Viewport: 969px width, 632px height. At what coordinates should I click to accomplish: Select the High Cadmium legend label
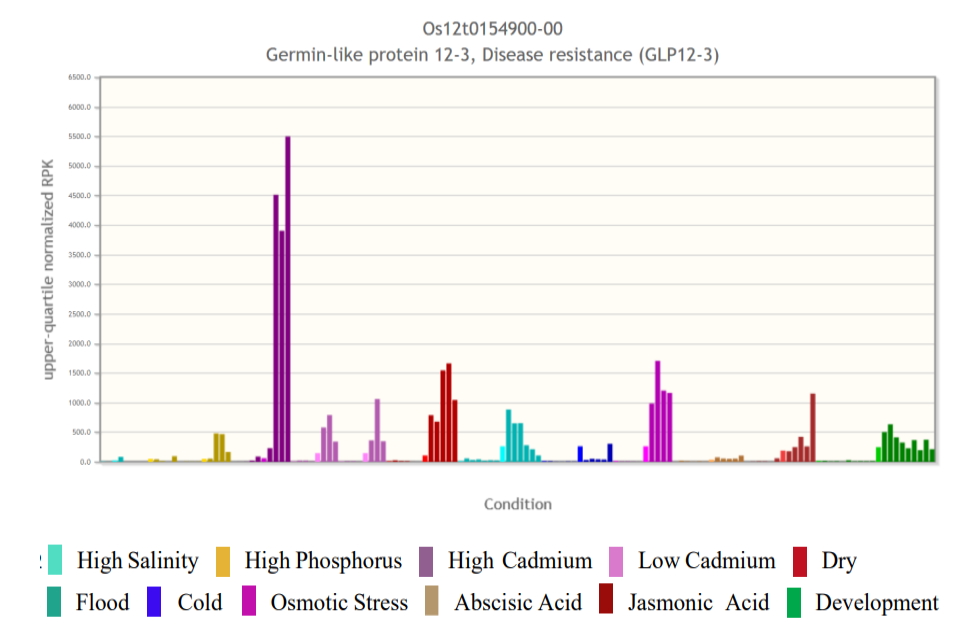tap(520, 561)
